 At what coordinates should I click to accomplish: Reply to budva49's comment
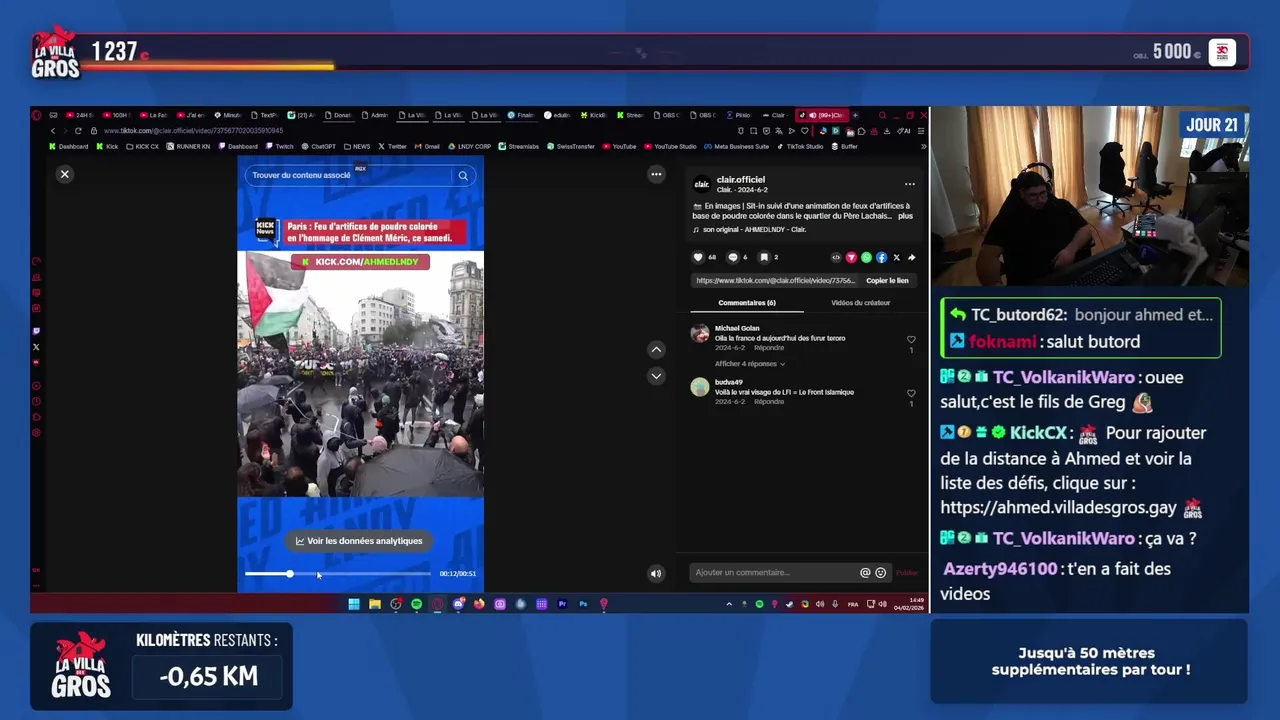click(769, 402)
